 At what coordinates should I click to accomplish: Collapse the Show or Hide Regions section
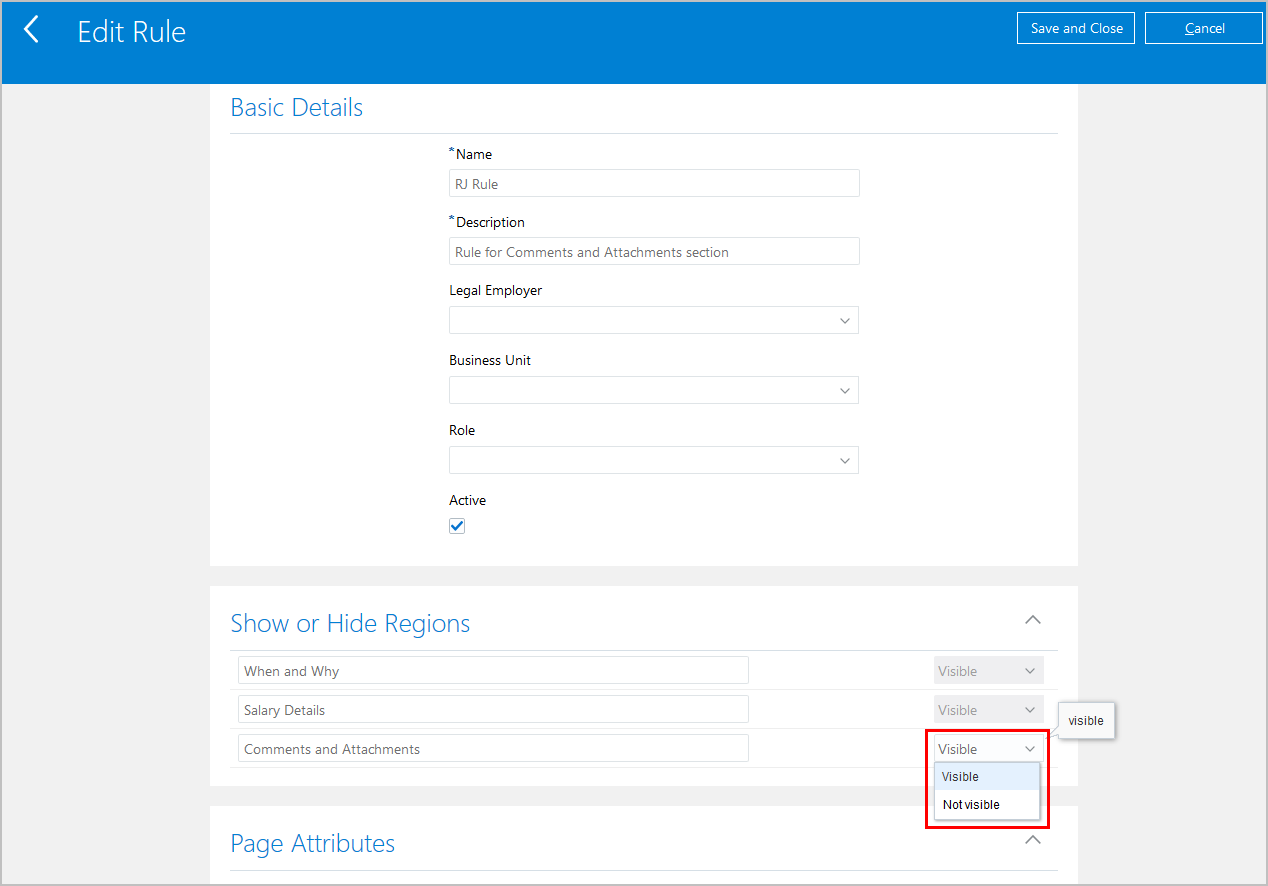(x=1033, y=620)
